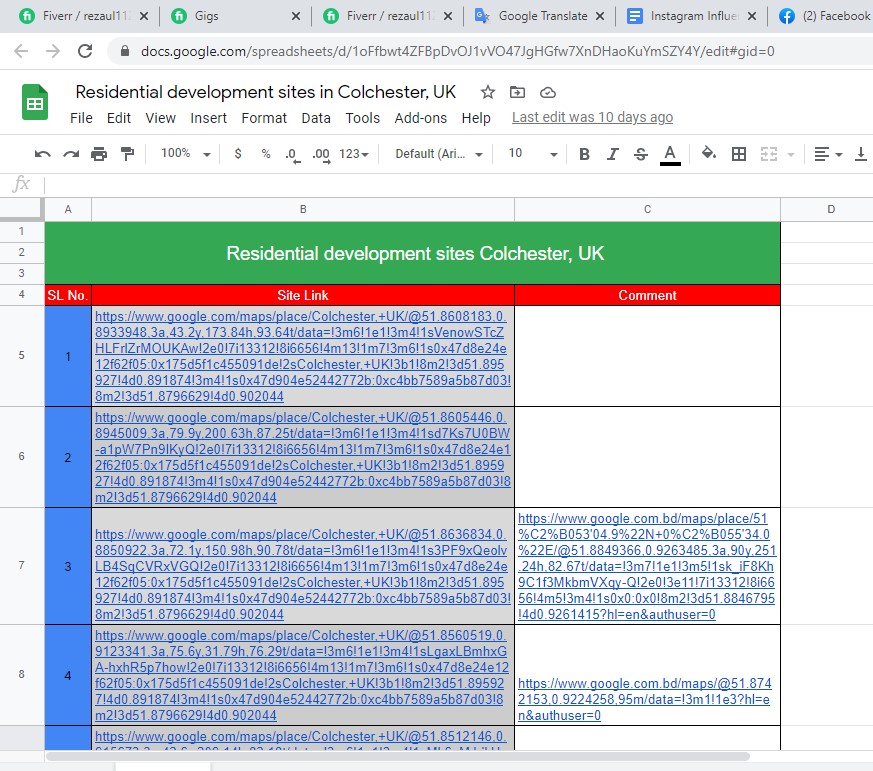Viewport: 873px width, 771px height.
Task: Open the Borders tool
Action: [739, 154]
